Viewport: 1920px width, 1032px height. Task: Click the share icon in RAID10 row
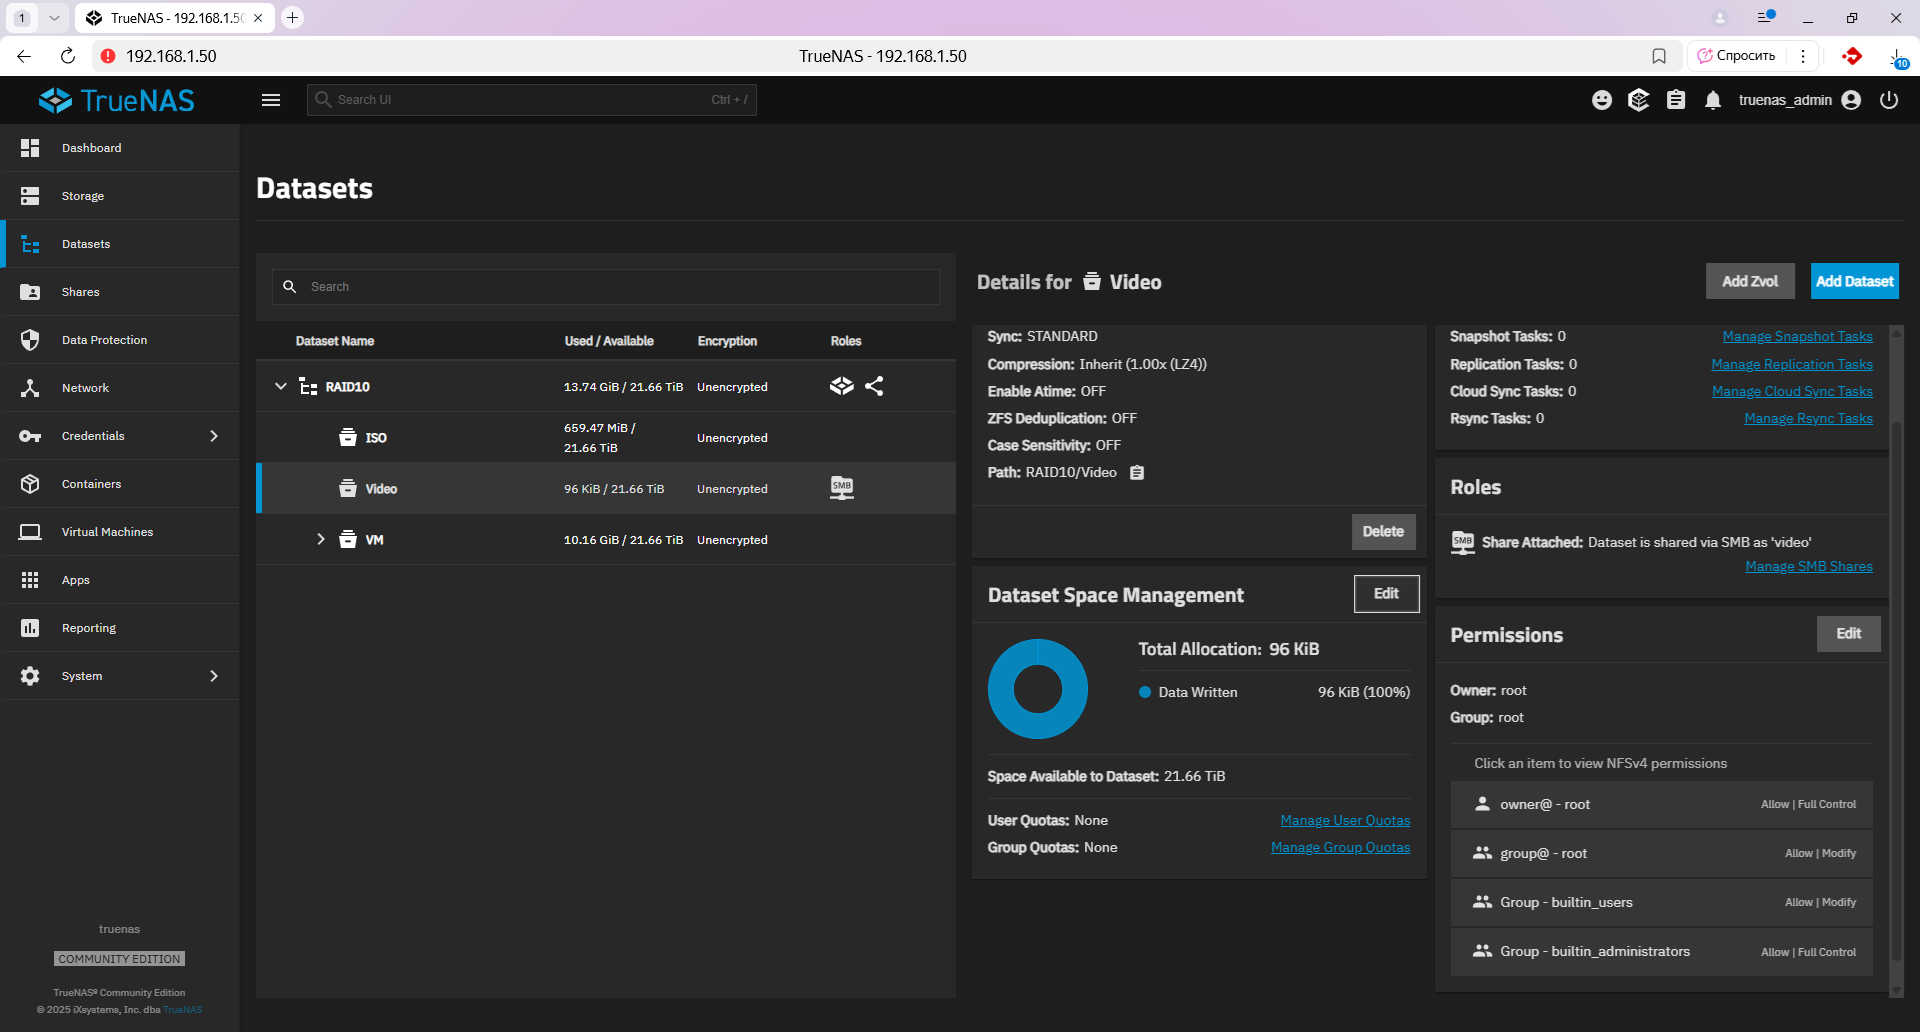point(874,386)
